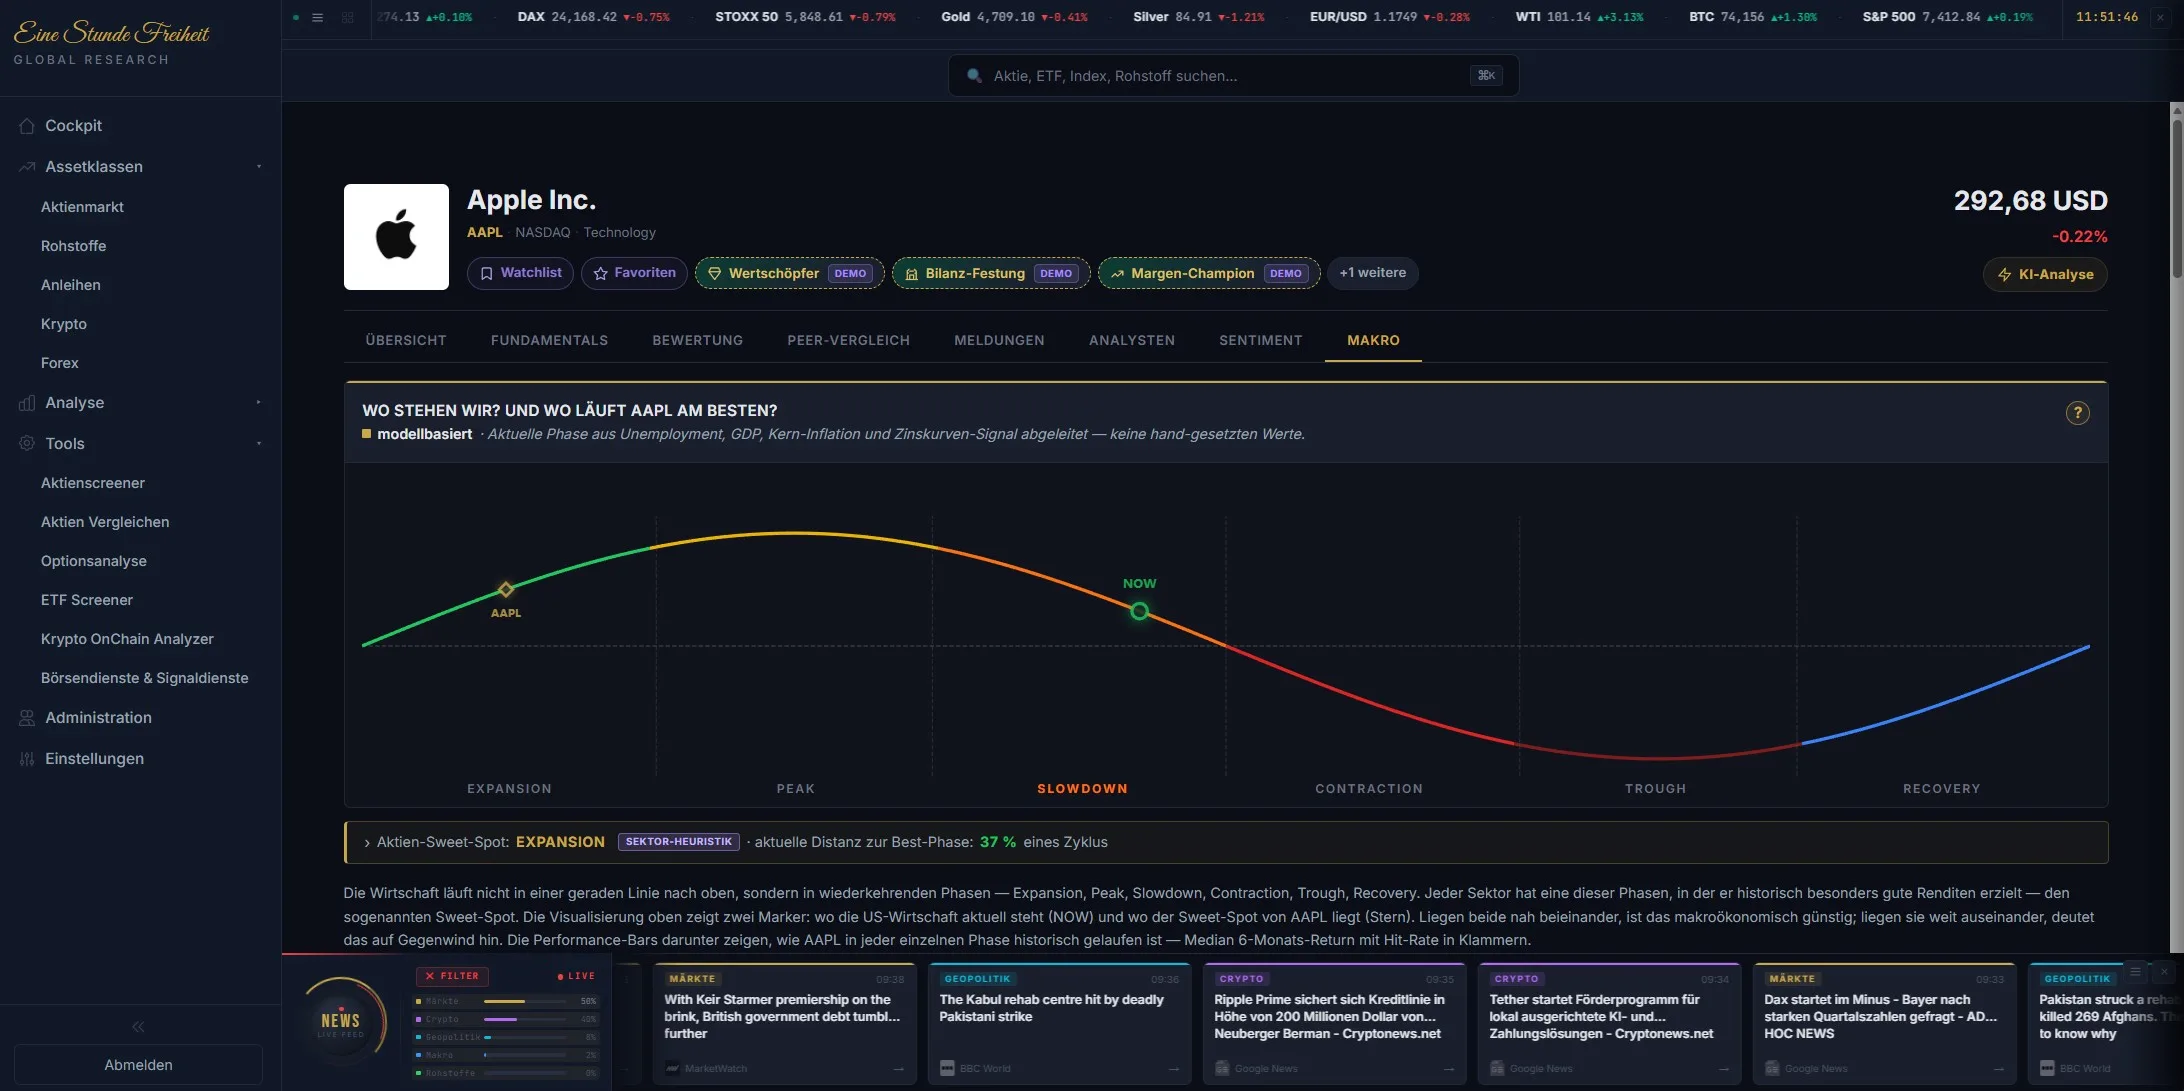Click the magnifier icon in search bar
The image size is (2184, 1091).
point(974,76)
